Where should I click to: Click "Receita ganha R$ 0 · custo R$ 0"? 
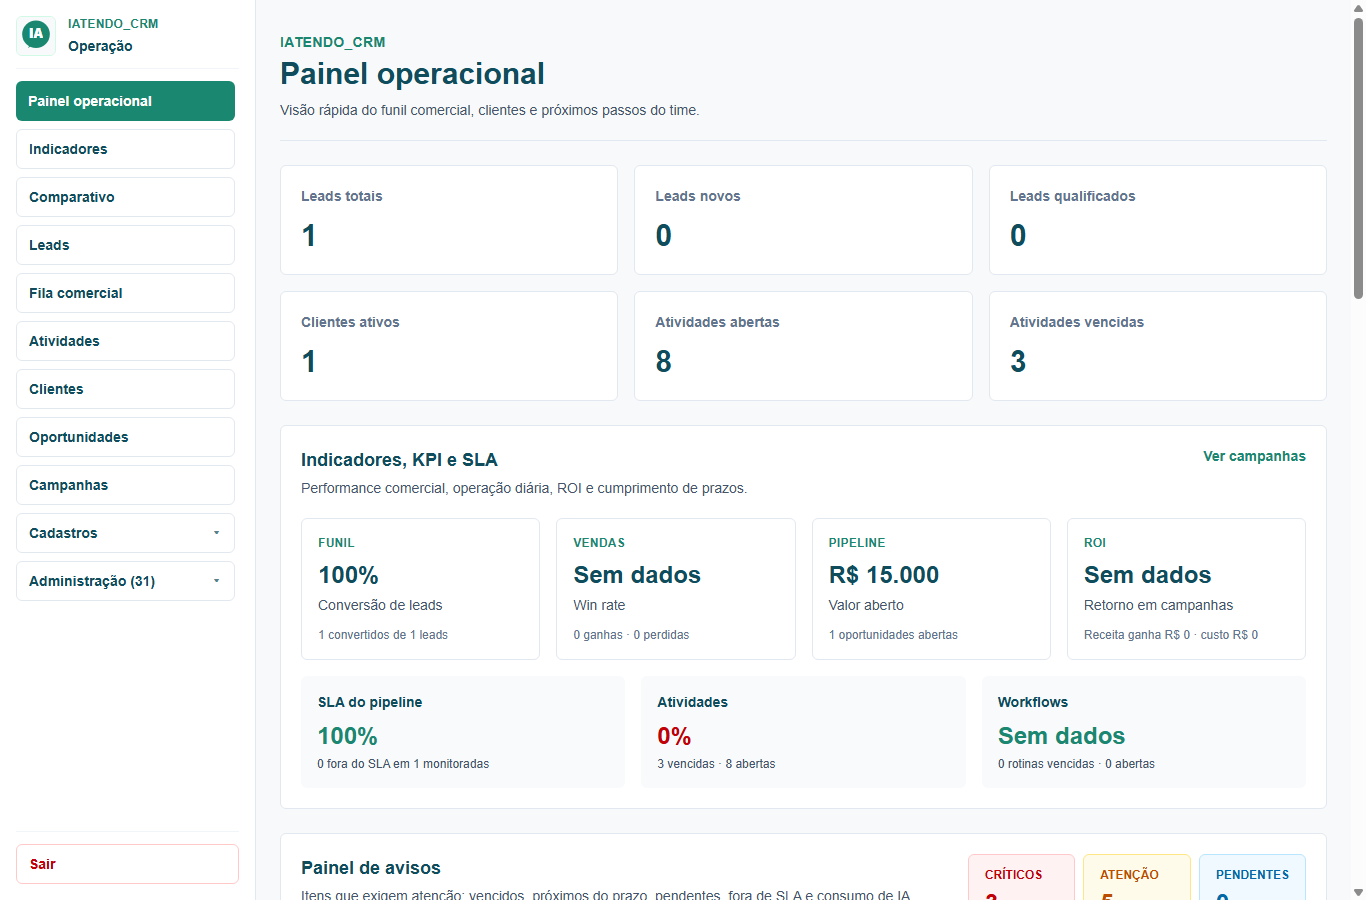point(1171,635)
